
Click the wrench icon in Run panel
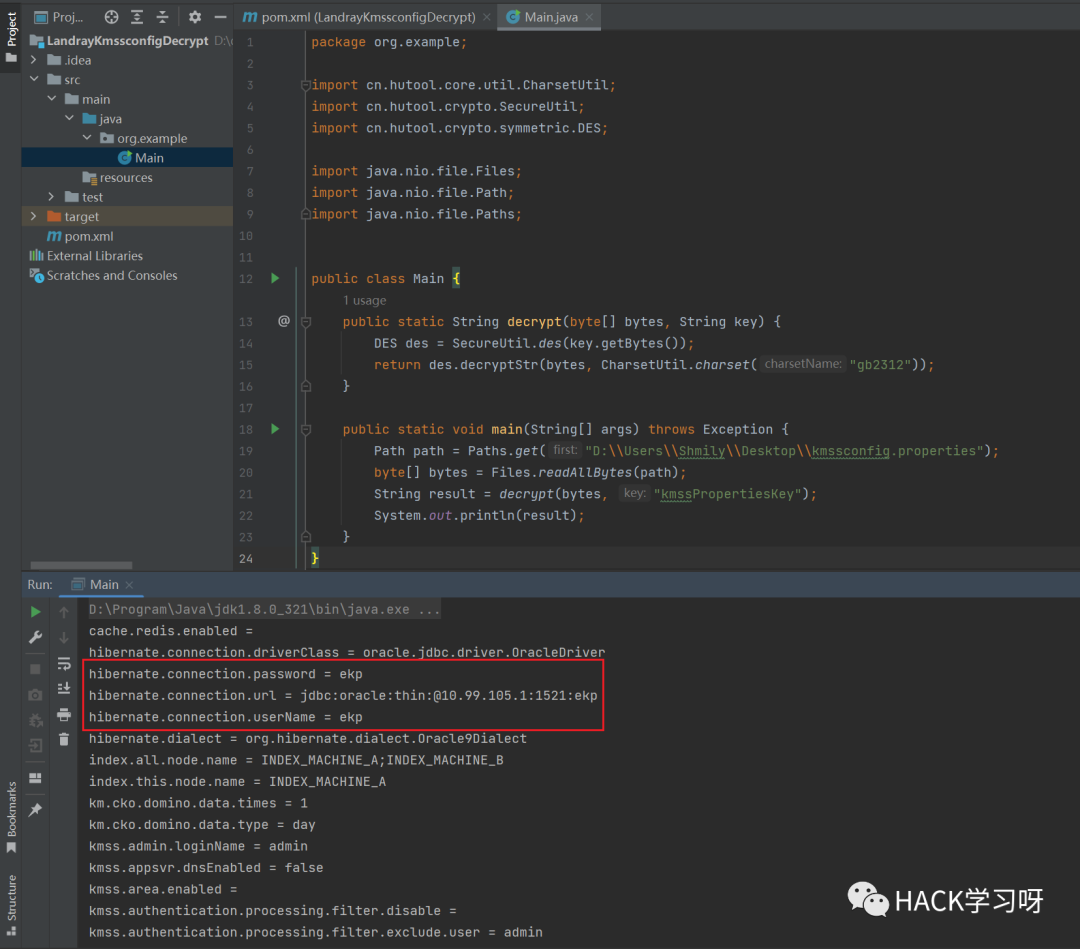[36, 638]
